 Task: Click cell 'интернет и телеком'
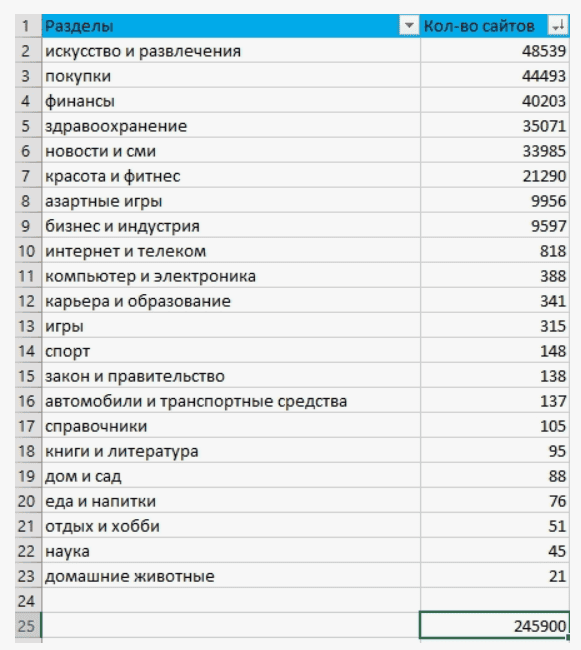(x=231, y=251)
